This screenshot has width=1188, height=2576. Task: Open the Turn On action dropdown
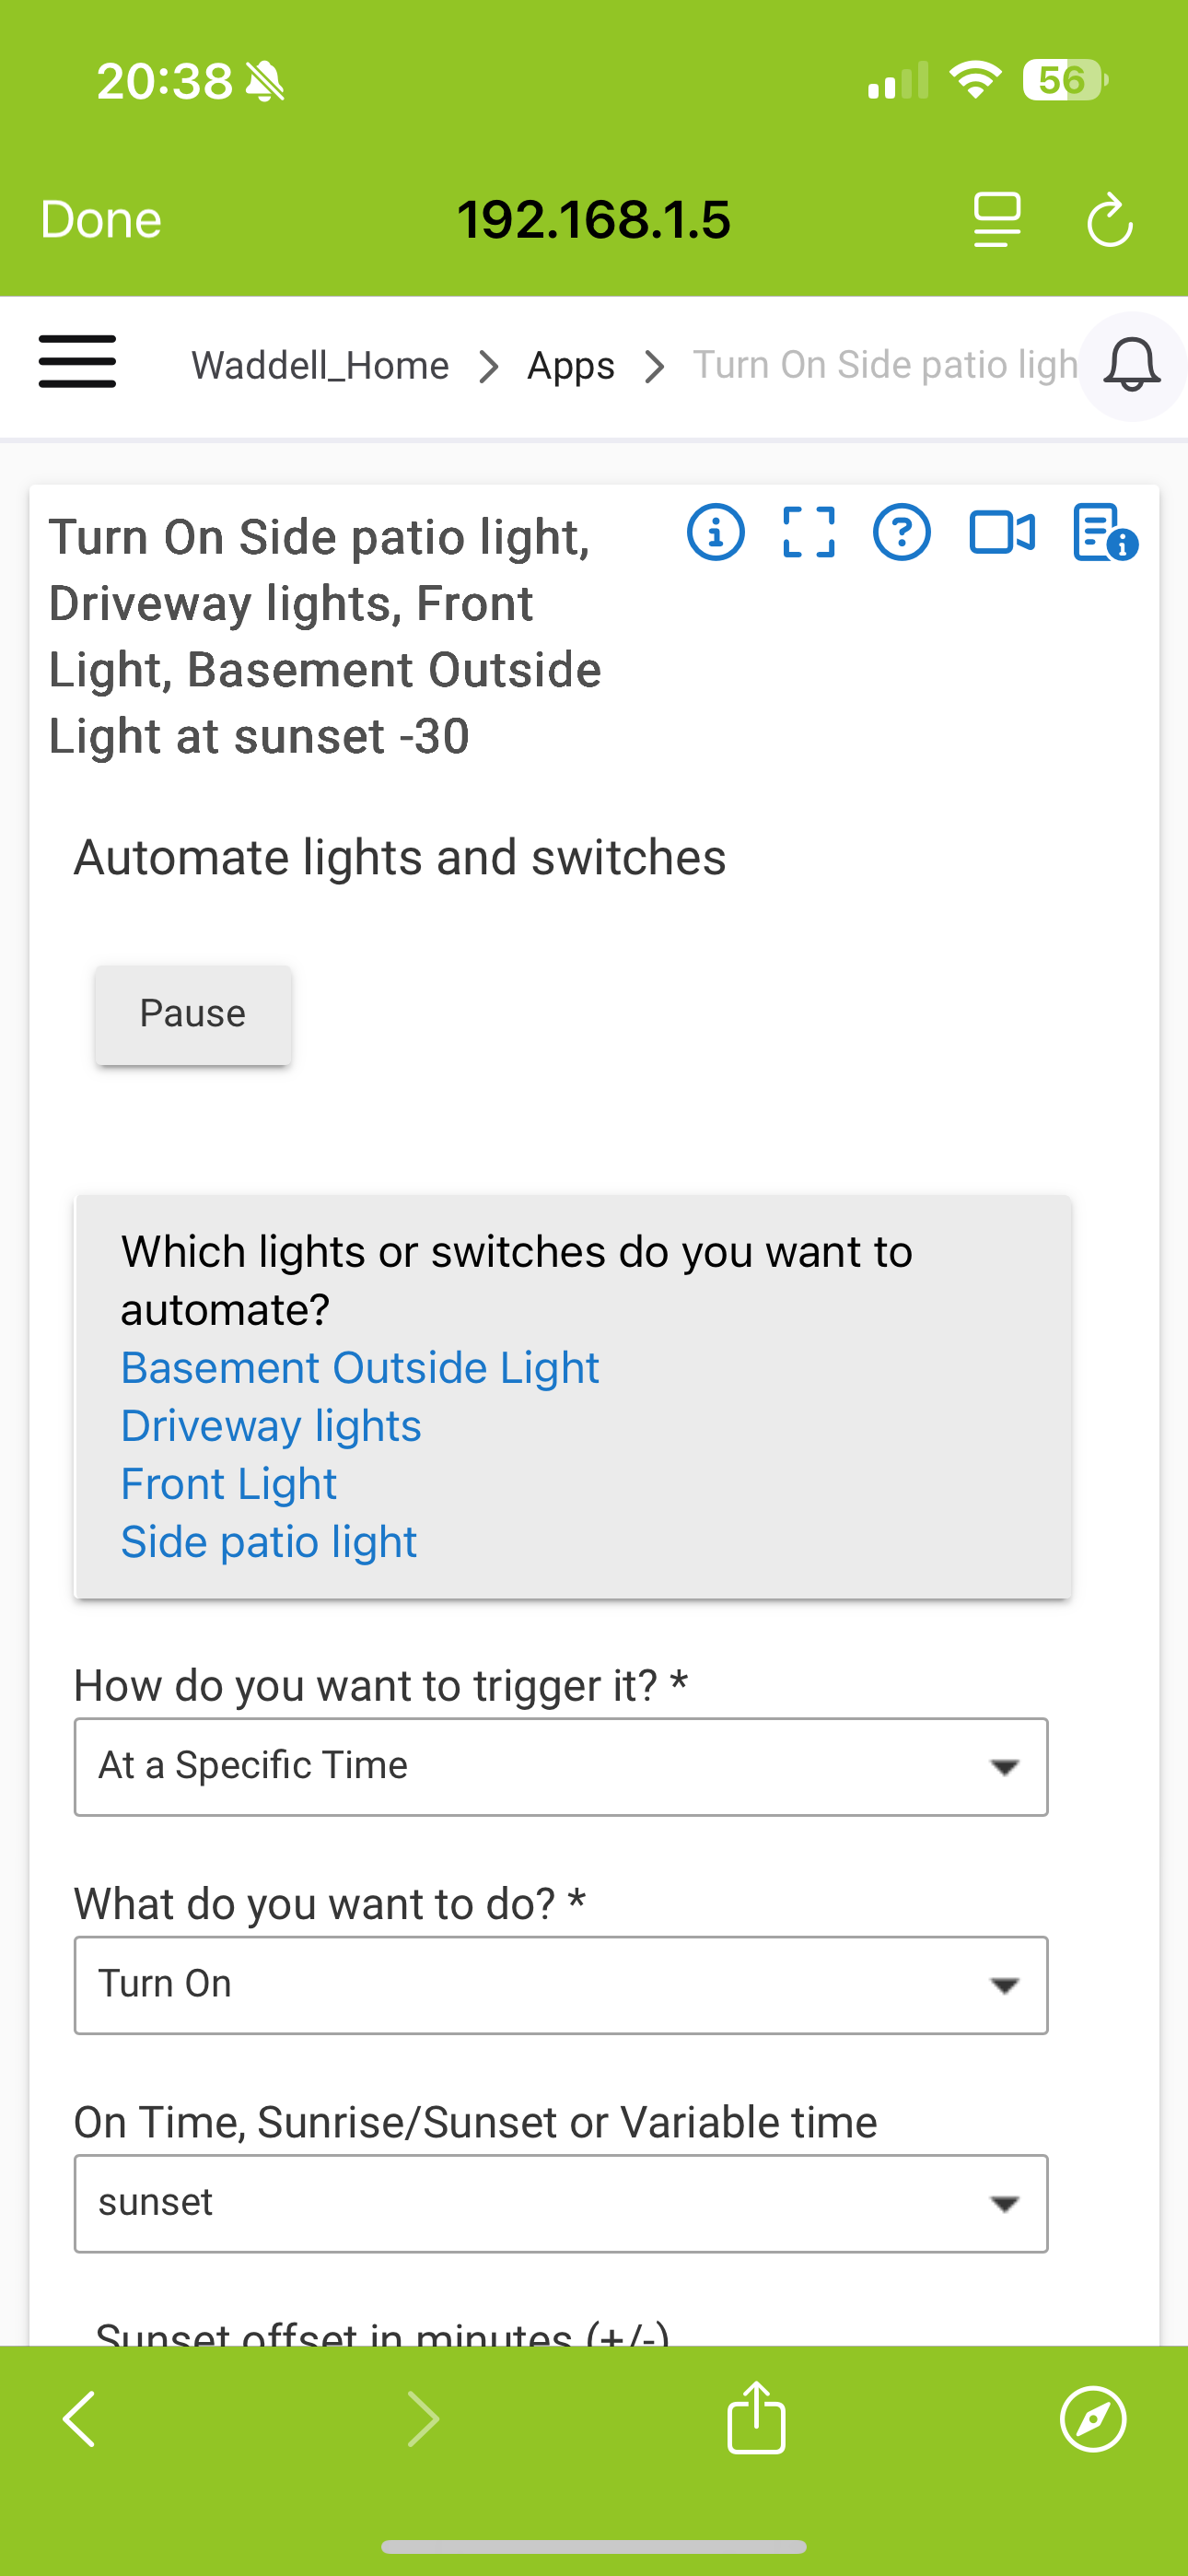coord(561,1985)
